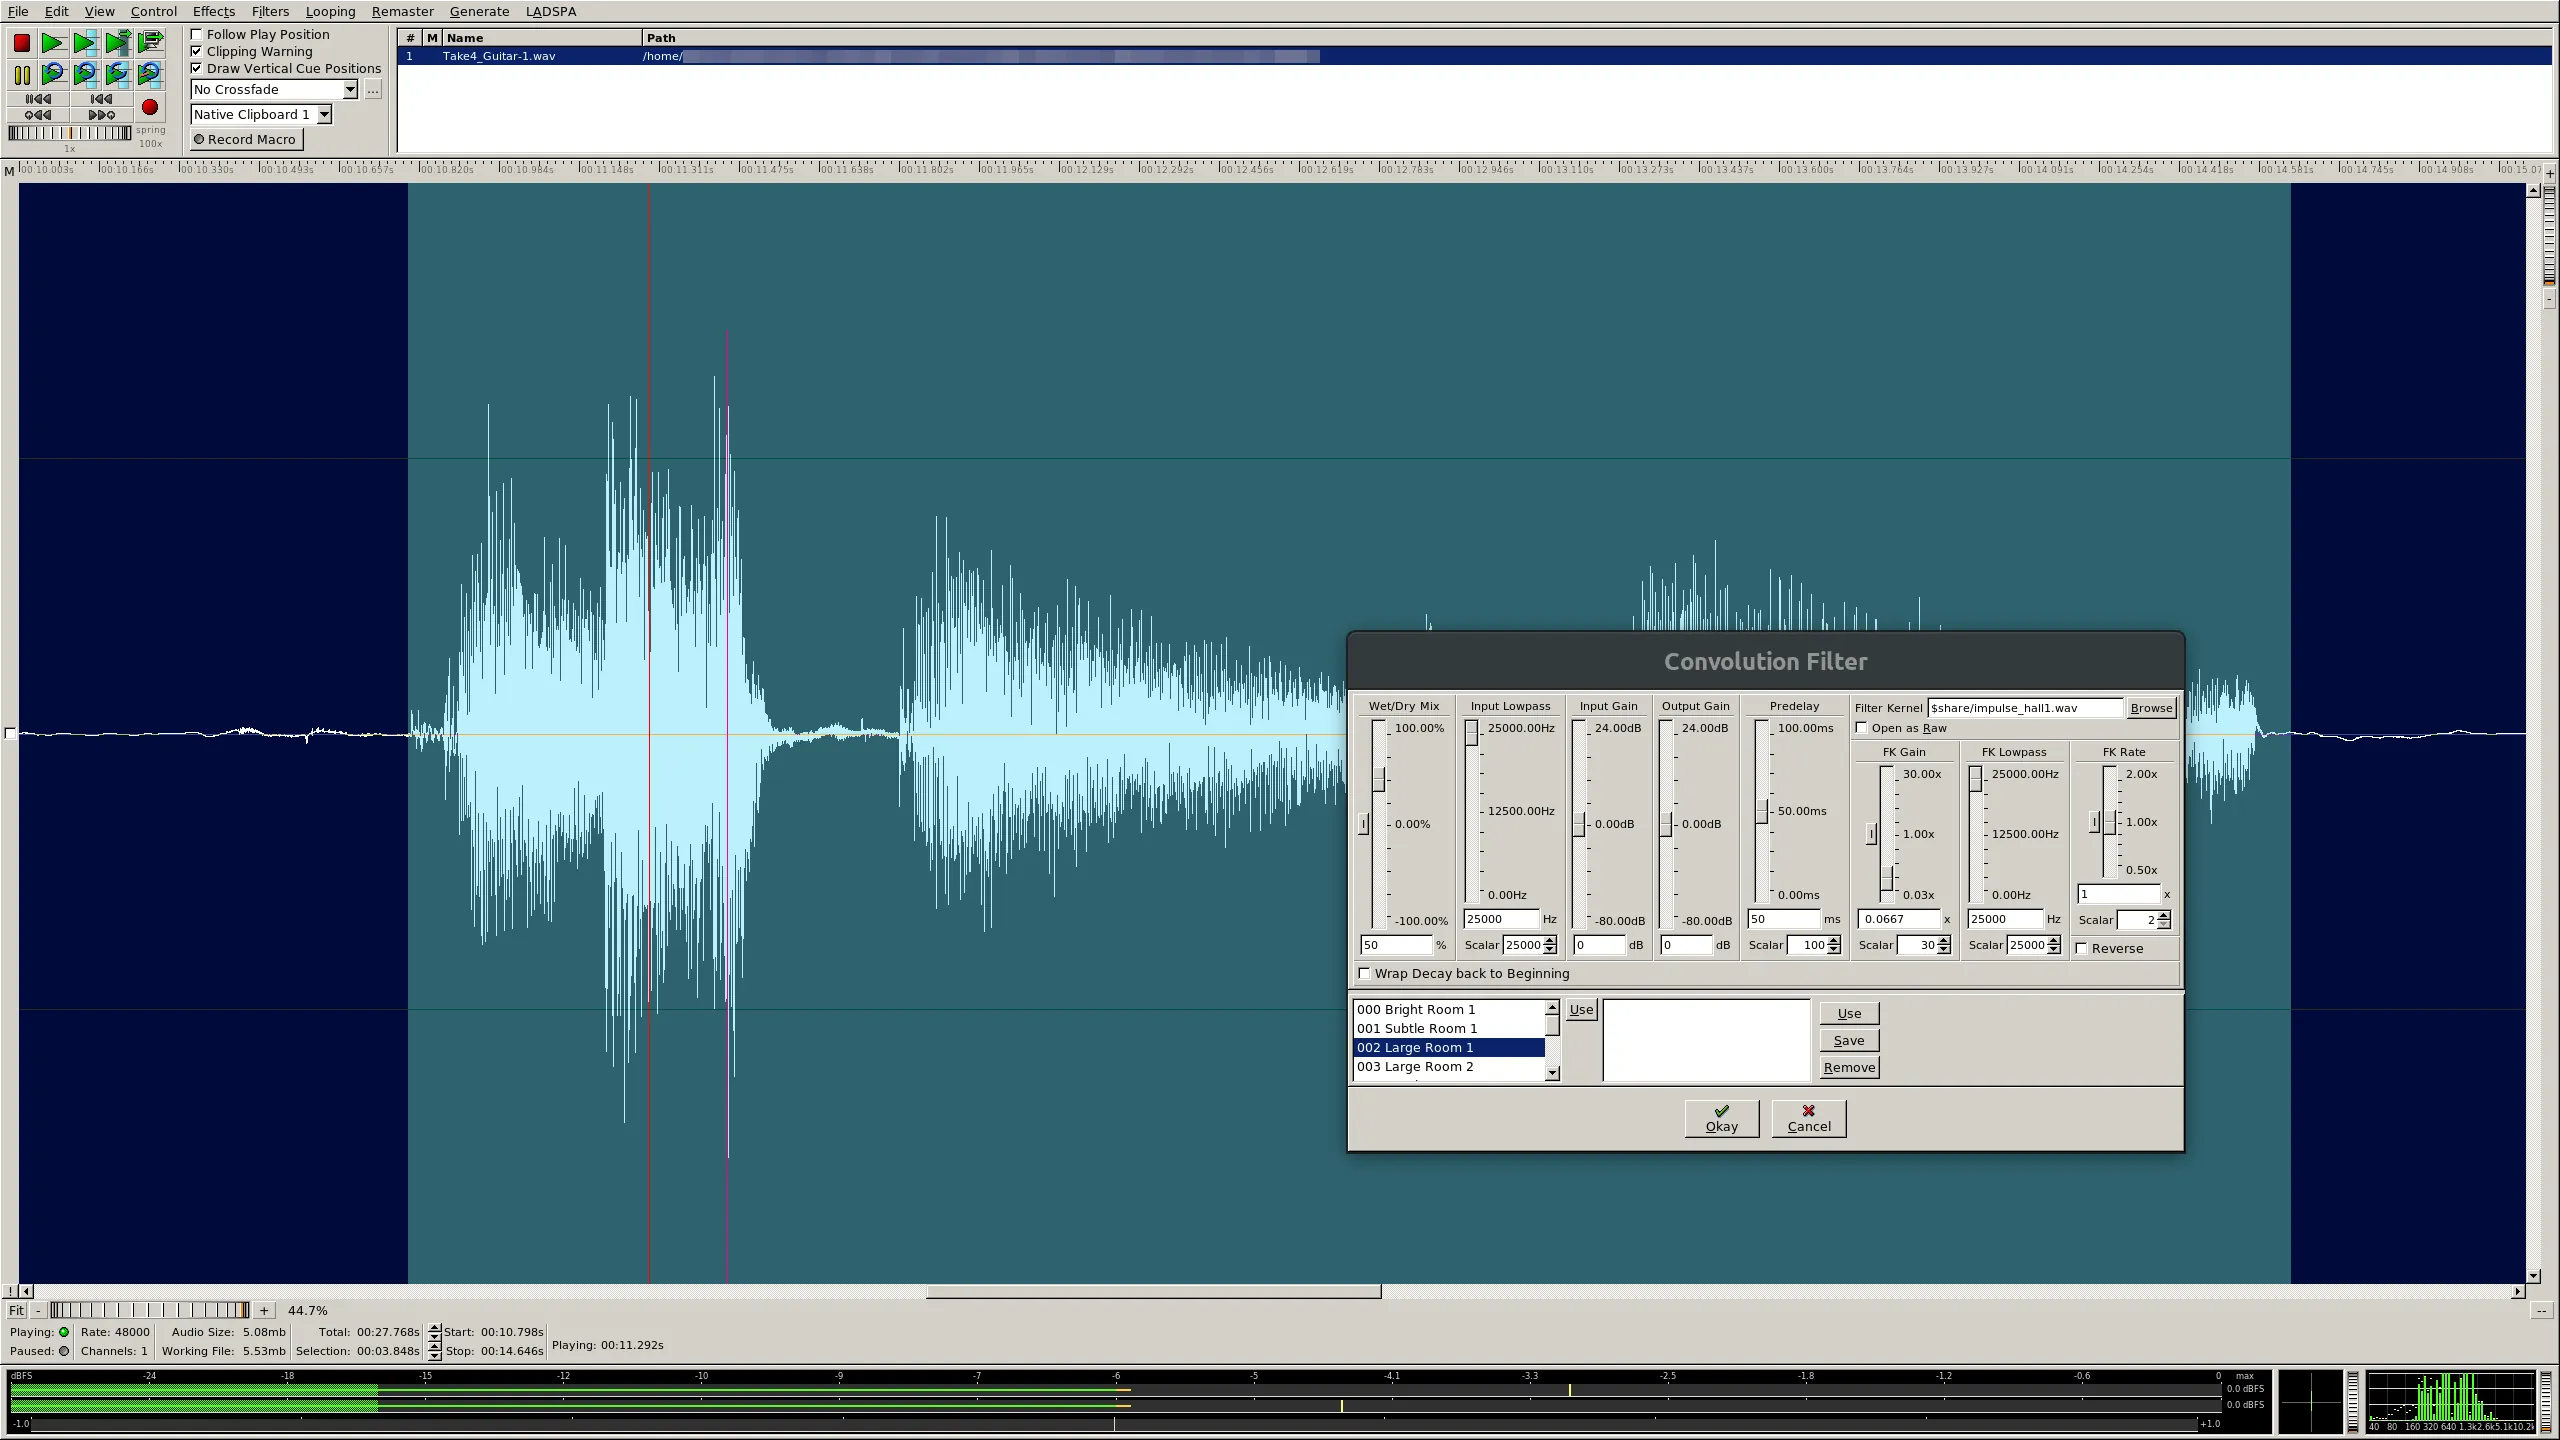This screenshot has height=1440, width=2560.
Task: Click the Clipping Warning checkbox
Action: (x=195, y=51)
